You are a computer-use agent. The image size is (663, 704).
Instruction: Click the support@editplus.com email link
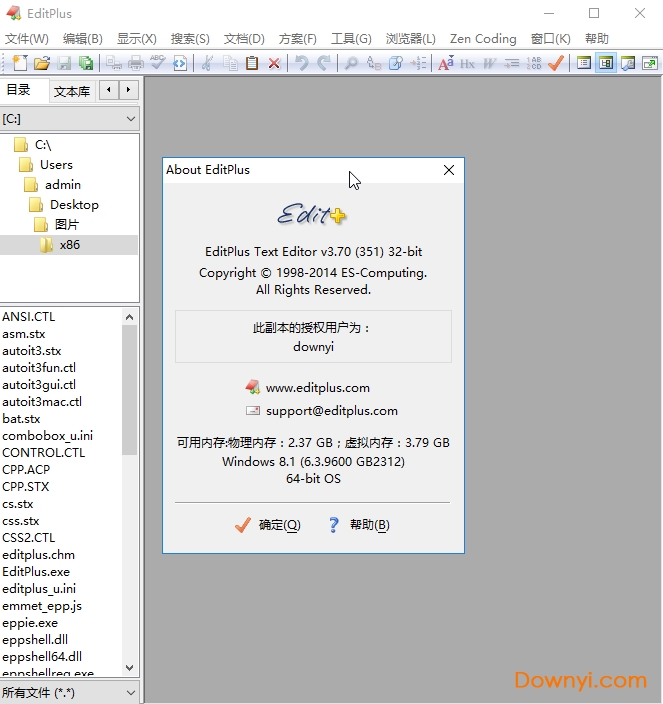(x=332, y=411)
